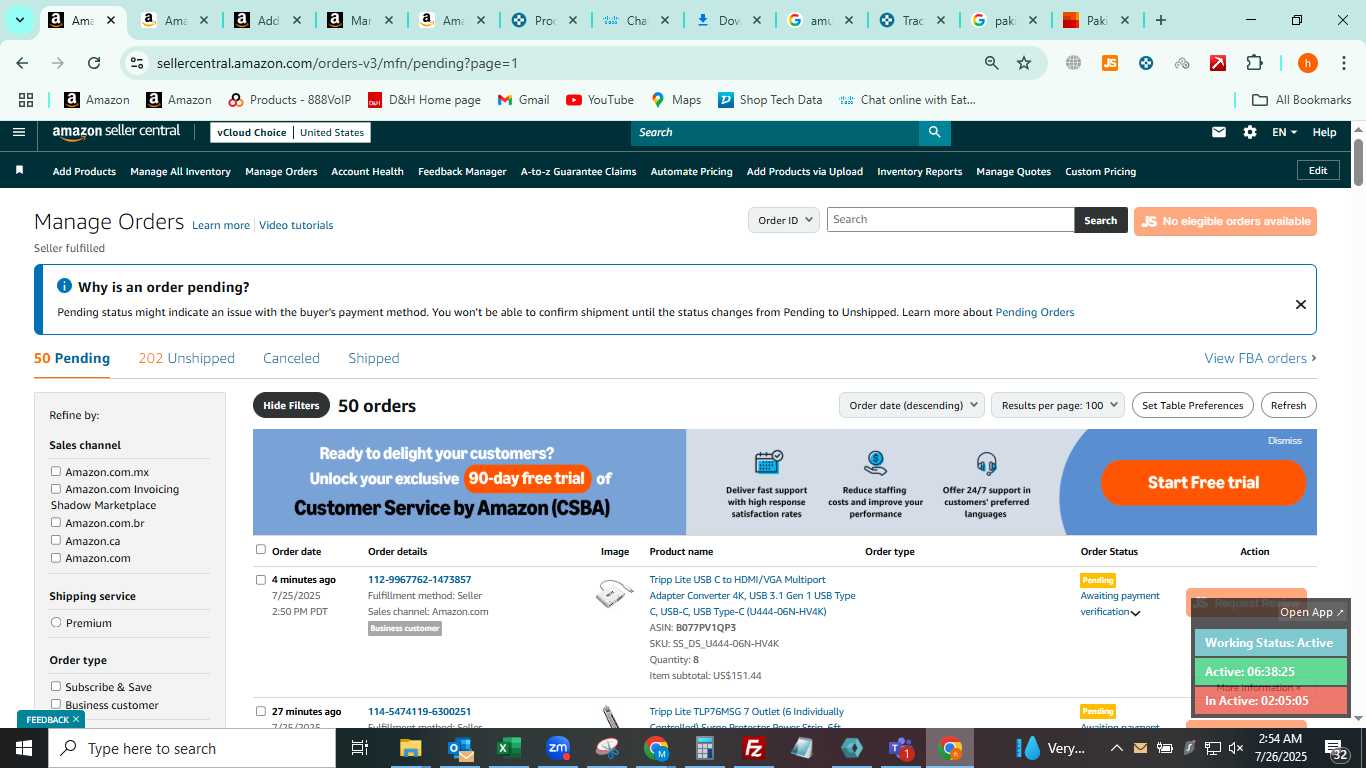Click the JS extension icon in Chrome toolbar
Screen dimensions: 1366x768
pos(1110,63)
